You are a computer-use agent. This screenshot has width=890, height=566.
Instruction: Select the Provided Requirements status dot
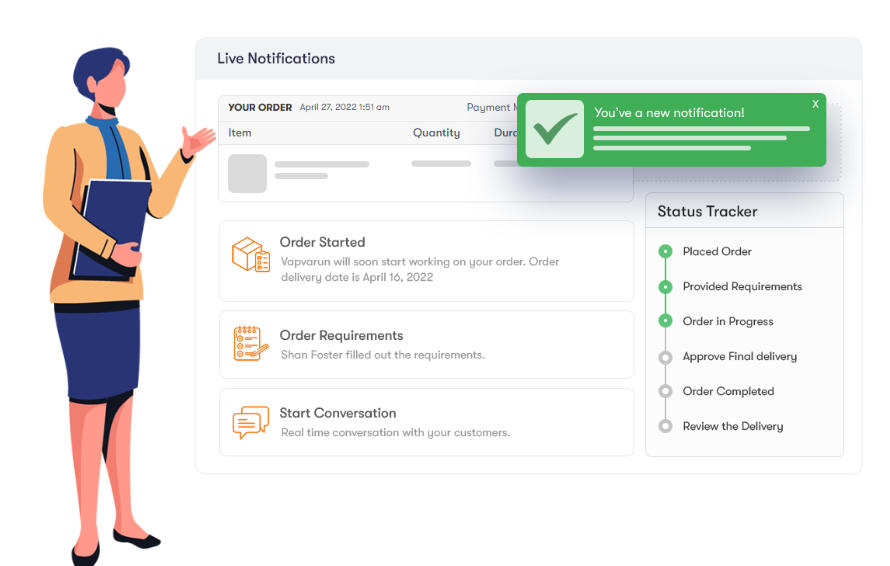(x=665, y=287)
